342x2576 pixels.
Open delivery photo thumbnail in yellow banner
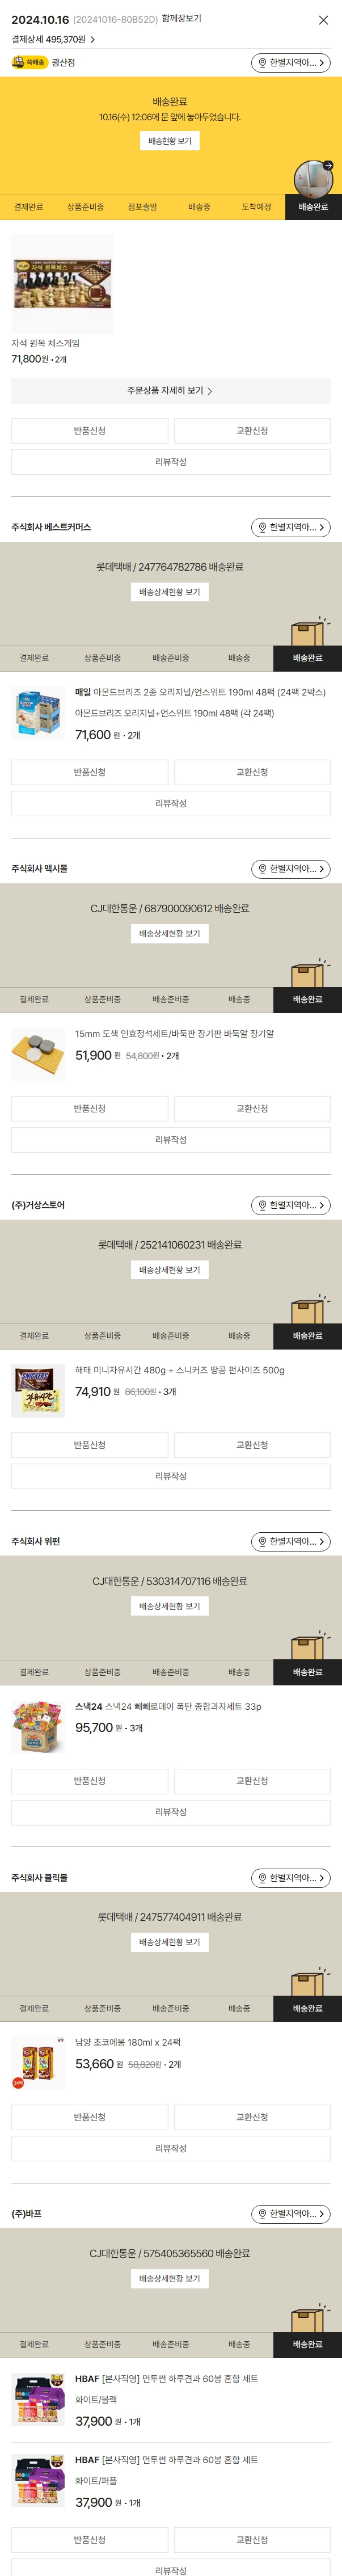coord(313,179)
